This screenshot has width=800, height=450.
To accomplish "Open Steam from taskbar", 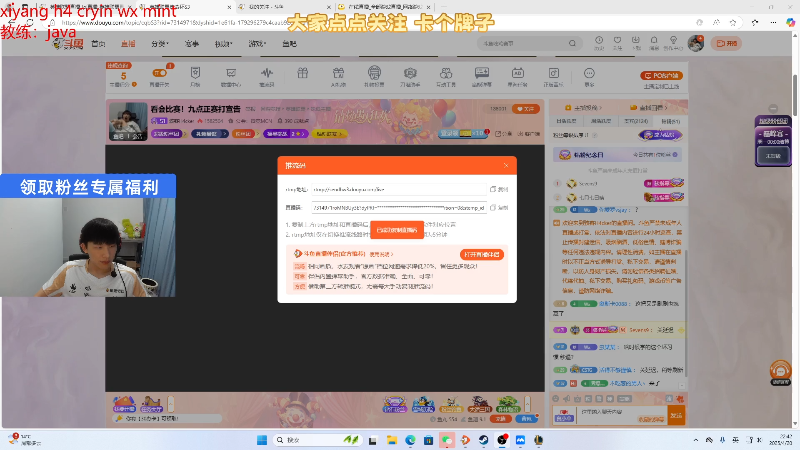I will click(x=483, y=440).
